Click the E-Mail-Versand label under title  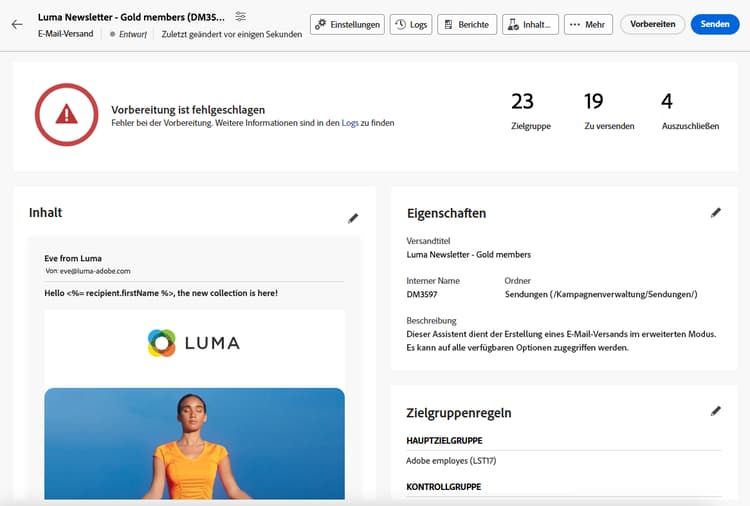pyautogui.click(x=66, y=34)
